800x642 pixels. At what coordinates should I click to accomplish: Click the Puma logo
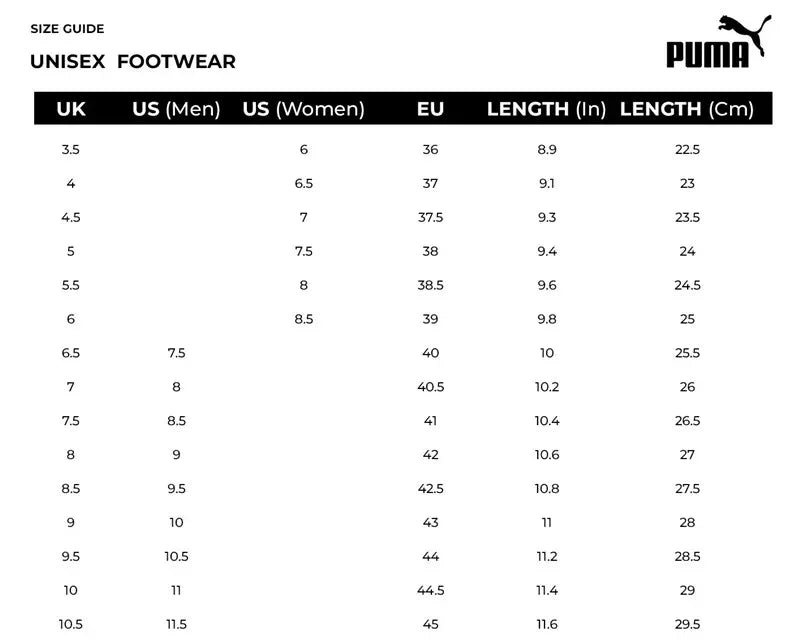point(718,42)
